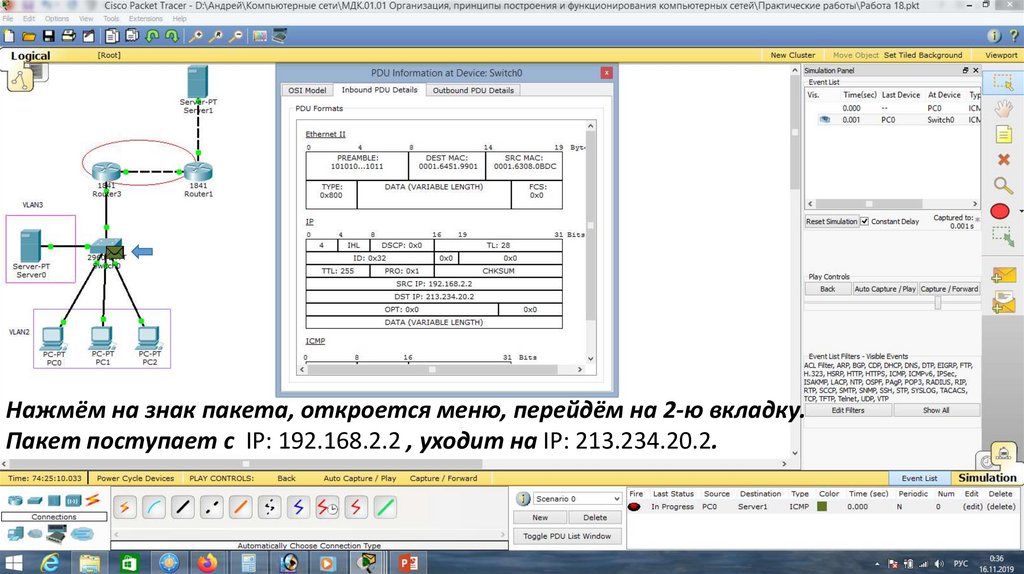Switch to the OSI Model tab
The image size is (1024, 574).
[x=307, y=90]
